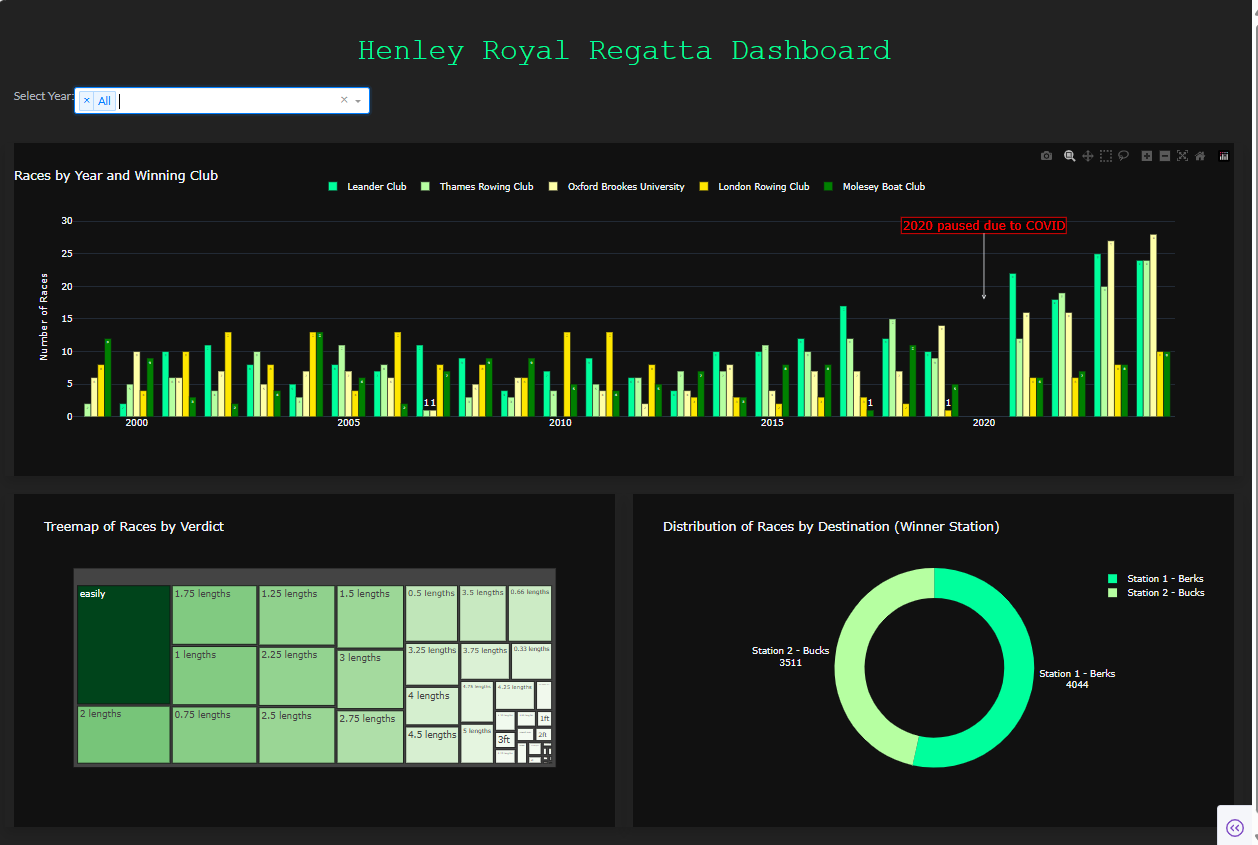
Task: Toggle Station 2 - Bucks in donut legend
Action: click(1165, 593)
